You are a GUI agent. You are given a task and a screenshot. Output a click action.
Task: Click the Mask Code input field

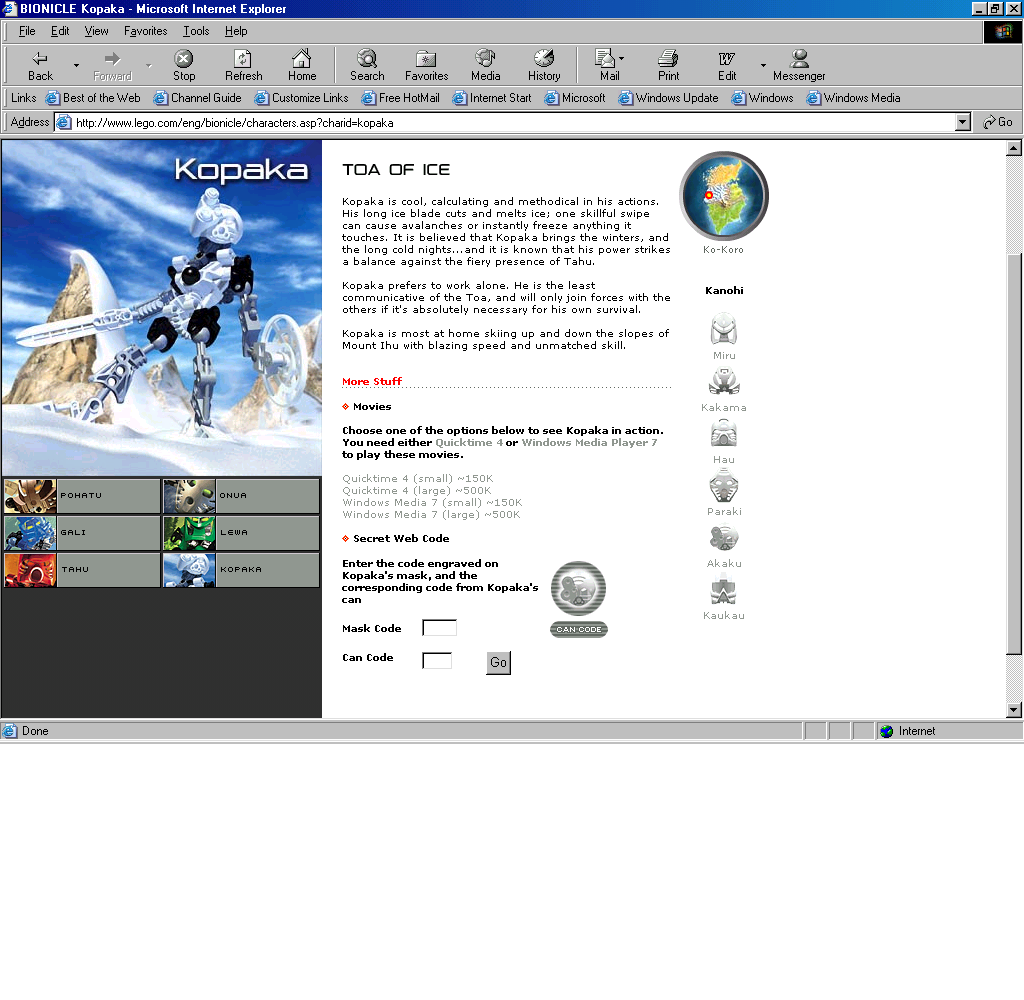tap(440, 628)
